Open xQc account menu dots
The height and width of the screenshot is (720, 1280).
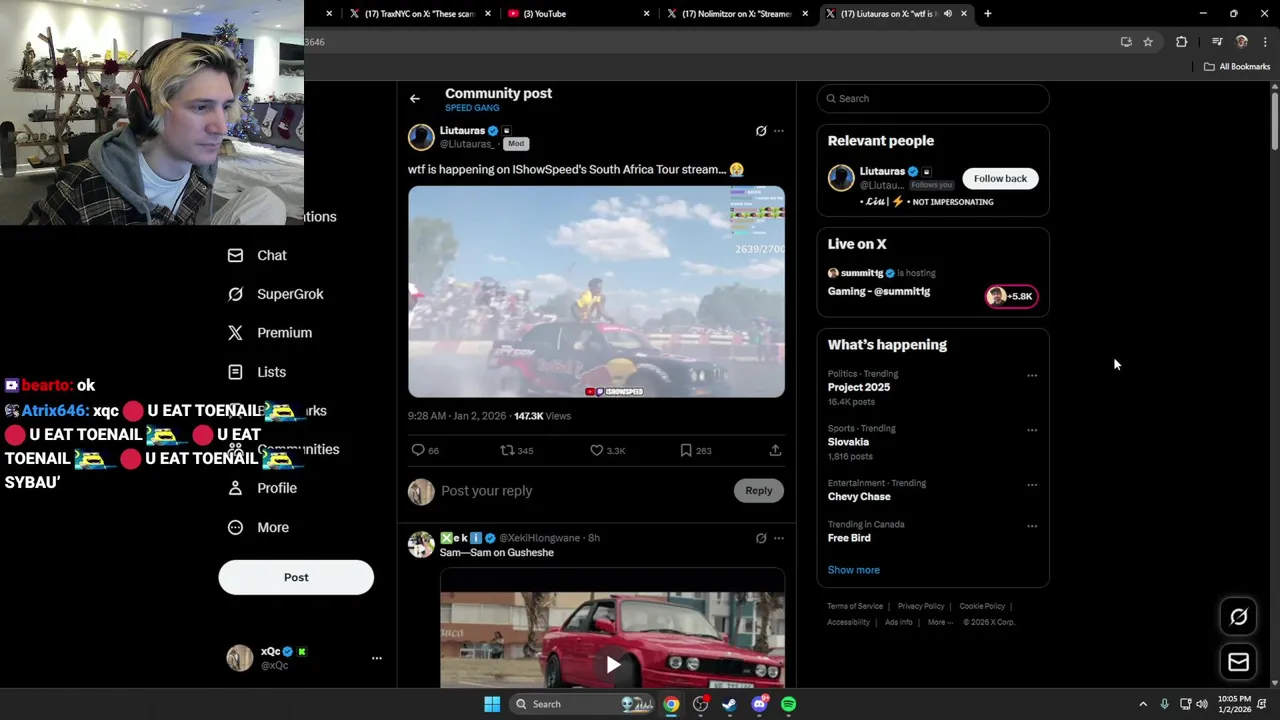tap(377, 658)
